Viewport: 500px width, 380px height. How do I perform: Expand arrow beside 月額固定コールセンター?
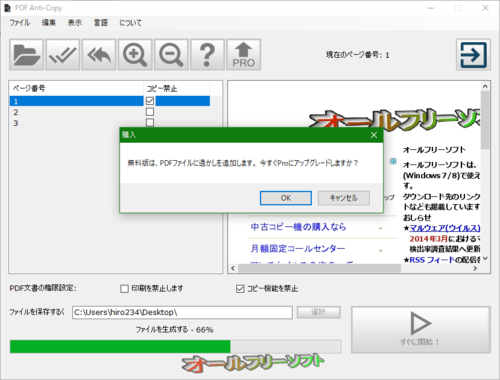click(x=381, y=250)
